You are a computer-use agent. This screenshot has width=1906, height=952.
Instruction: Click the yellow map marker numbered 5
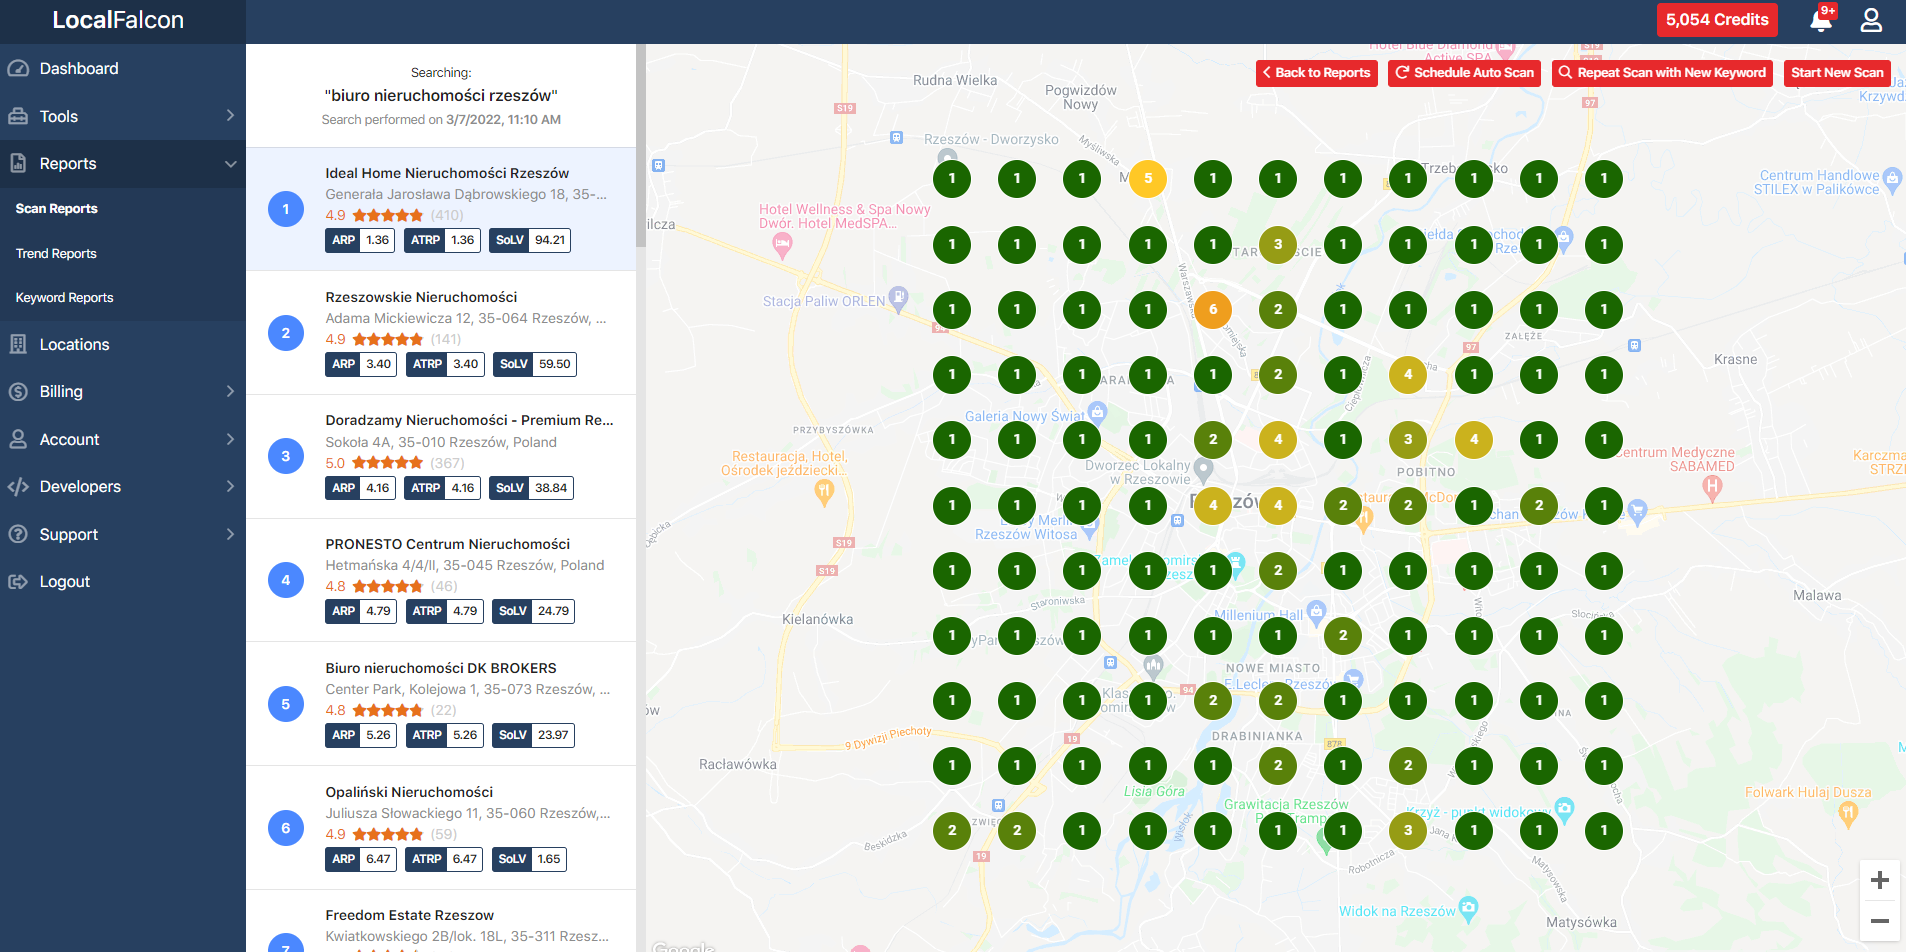pyautogui.click(x=1147, y=179)
